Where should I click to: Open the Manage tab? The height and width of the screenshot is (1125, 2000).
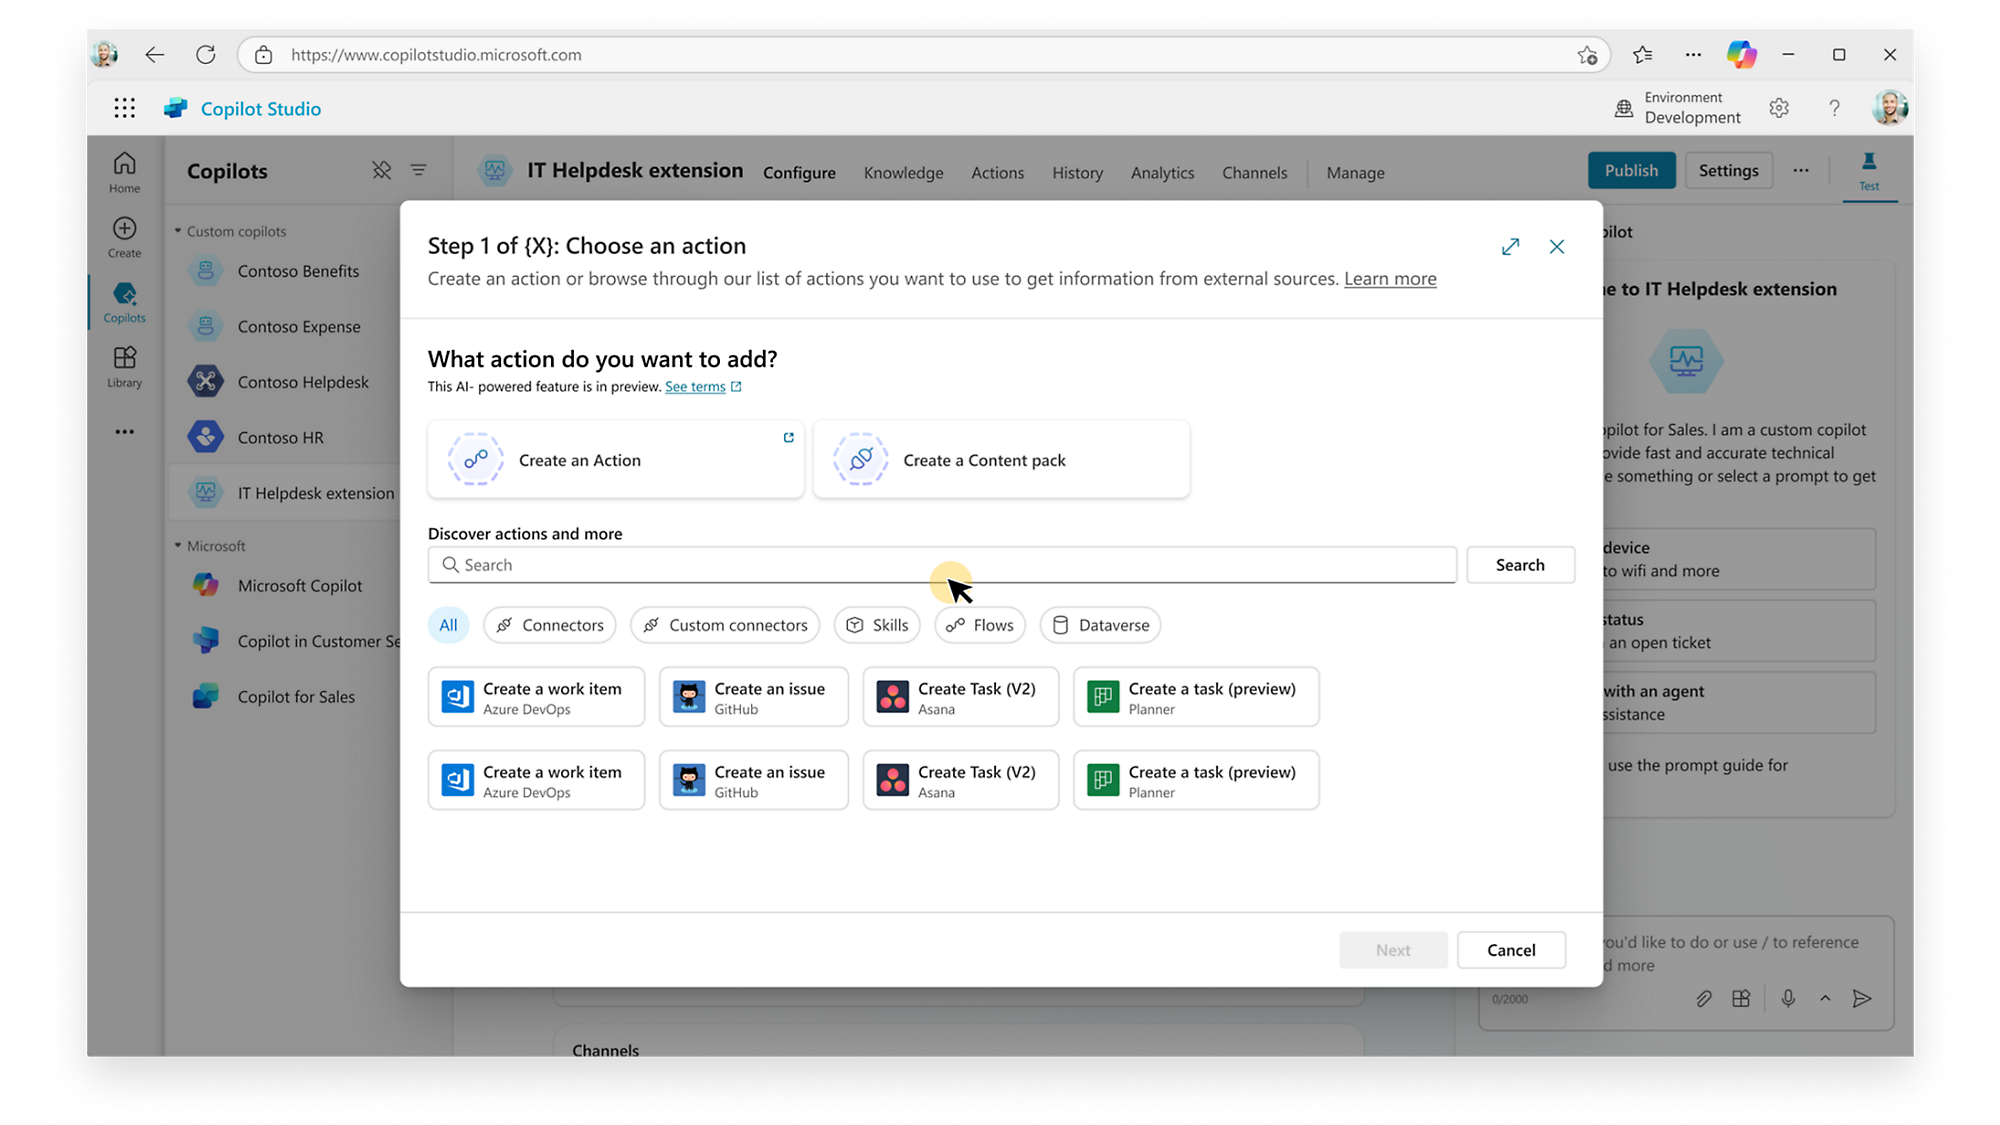point(1355,172)
